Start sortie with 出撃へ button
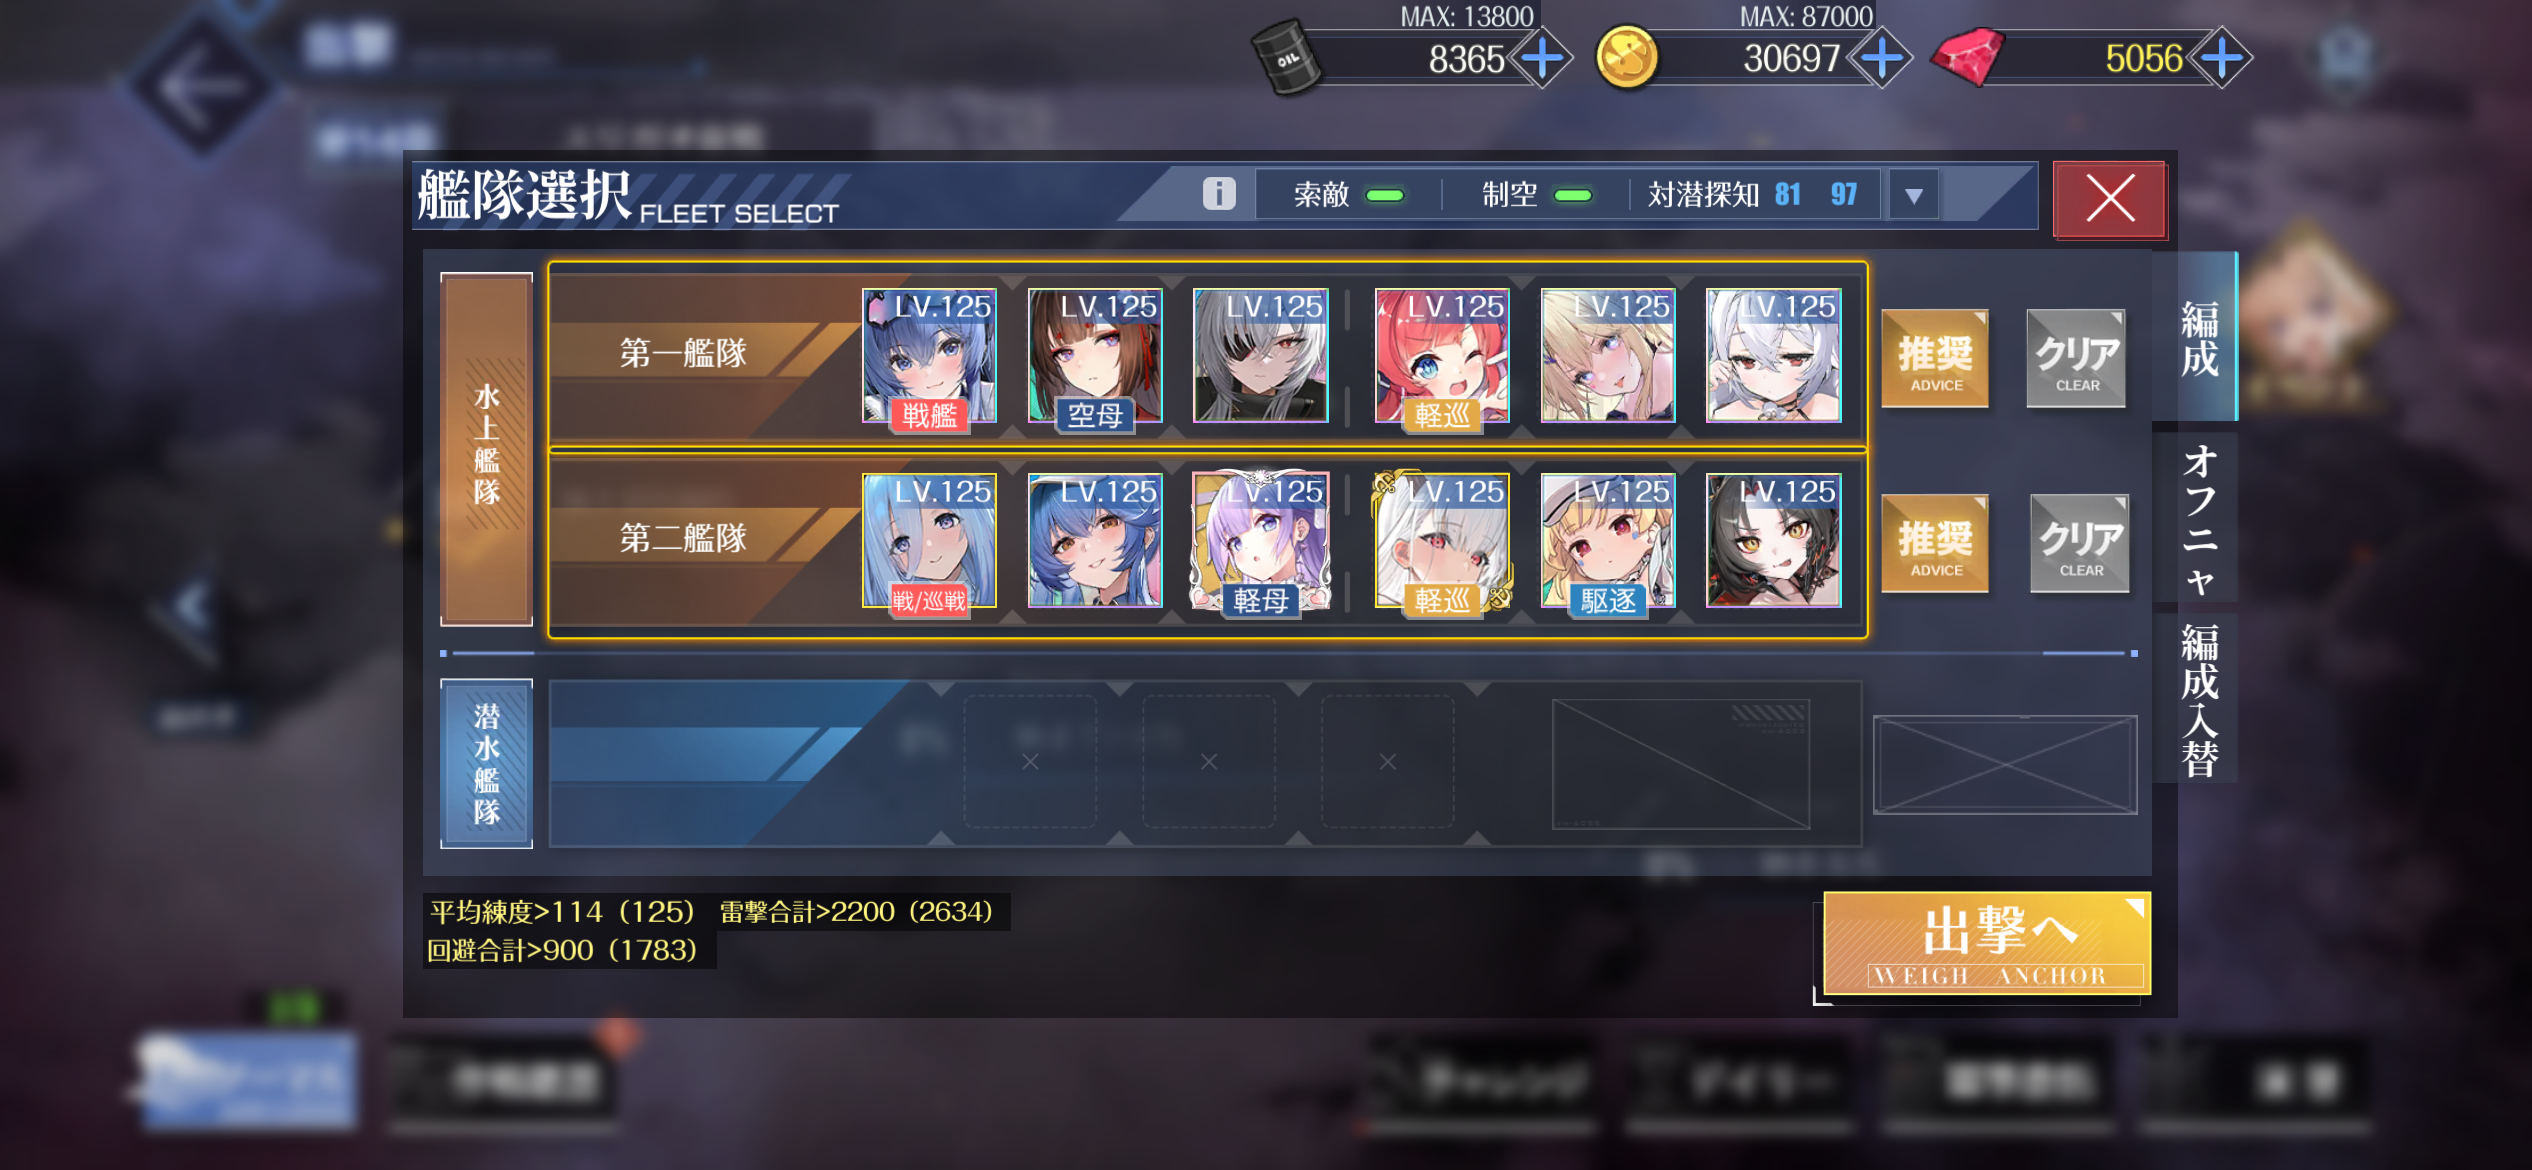Screen dimensions: 2532x1170 [x=1987, y=943]
